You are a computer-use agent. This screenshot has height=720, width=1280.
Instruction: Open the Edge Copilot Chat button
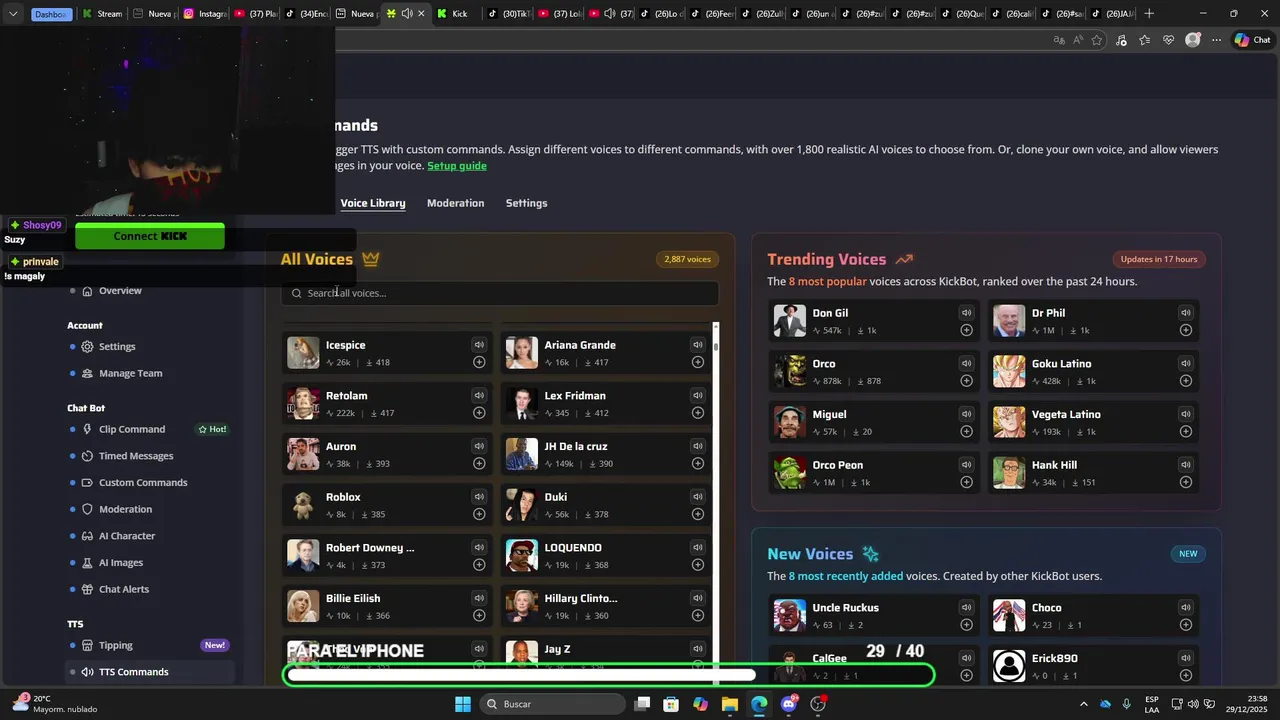1252,40
